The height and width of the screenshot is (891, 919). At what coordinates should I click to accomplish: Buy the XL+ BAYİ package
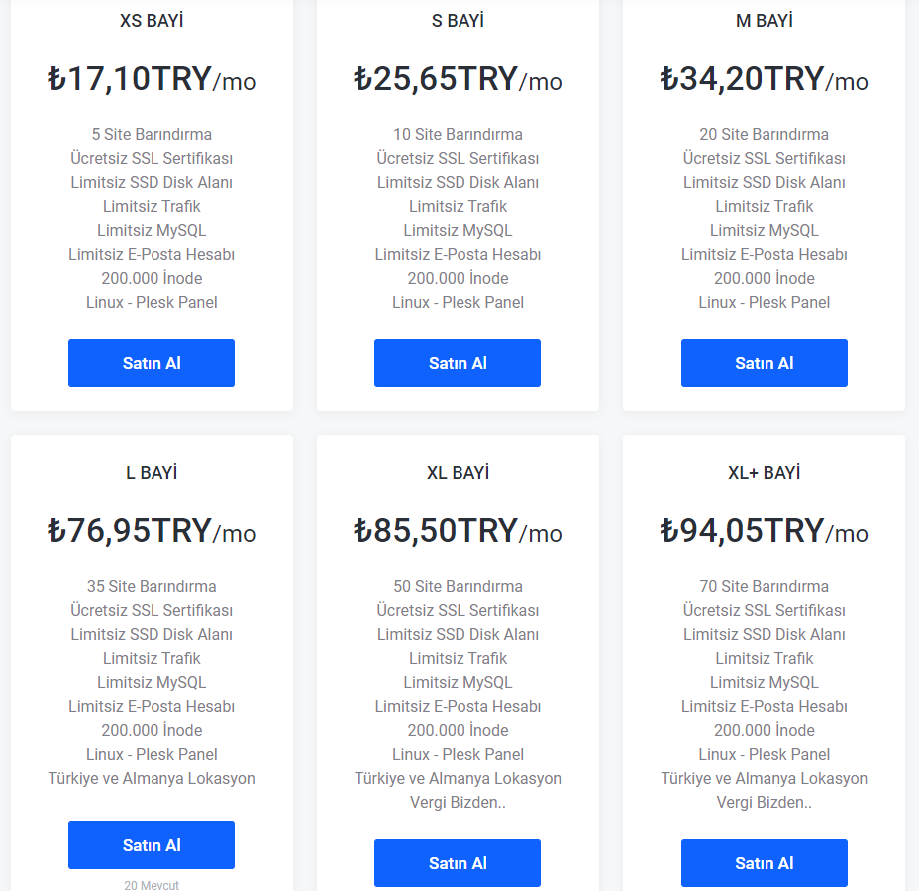click(x=764, y=863)
